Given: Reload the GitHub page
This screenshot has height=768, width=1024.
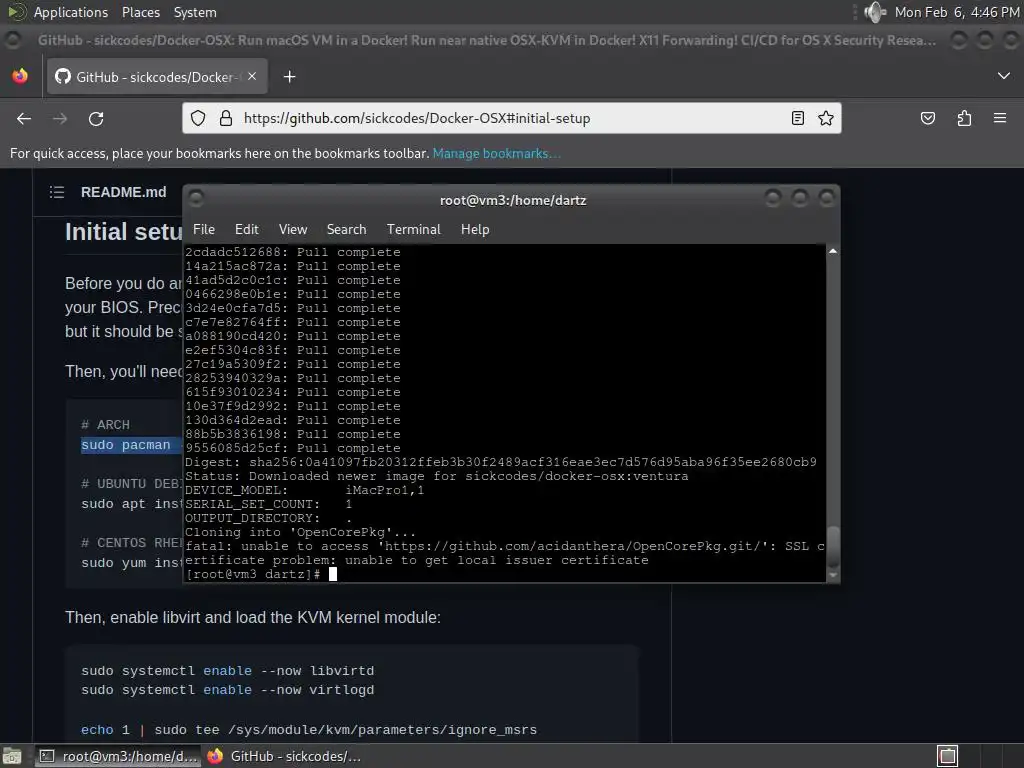Looking at the screenshot, I should [x=96, y=118].
